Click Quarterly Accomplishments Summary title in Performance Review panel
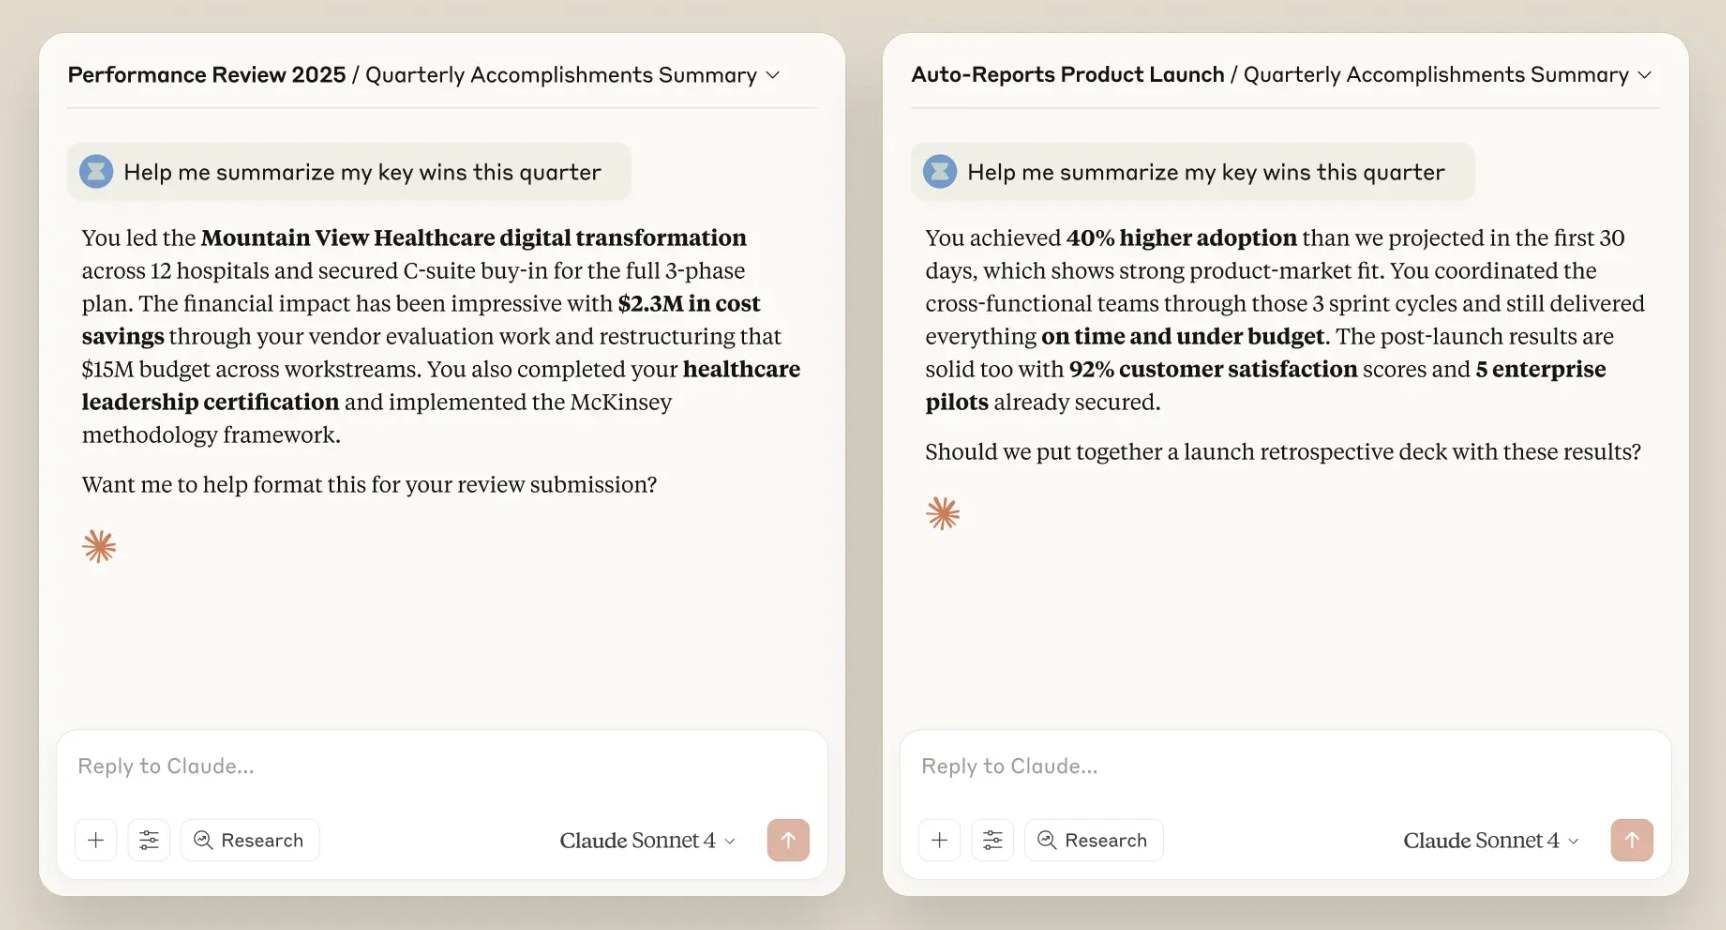Screen dimensions: 1726x930 pyautogui.click(x=561, y=75)
